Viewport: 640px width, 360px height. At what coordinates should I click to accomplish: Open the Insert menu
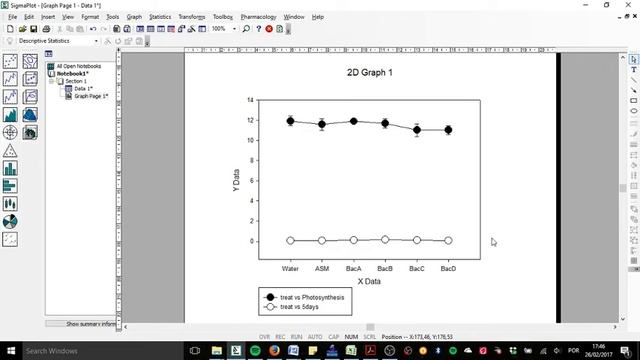(48, 17)
